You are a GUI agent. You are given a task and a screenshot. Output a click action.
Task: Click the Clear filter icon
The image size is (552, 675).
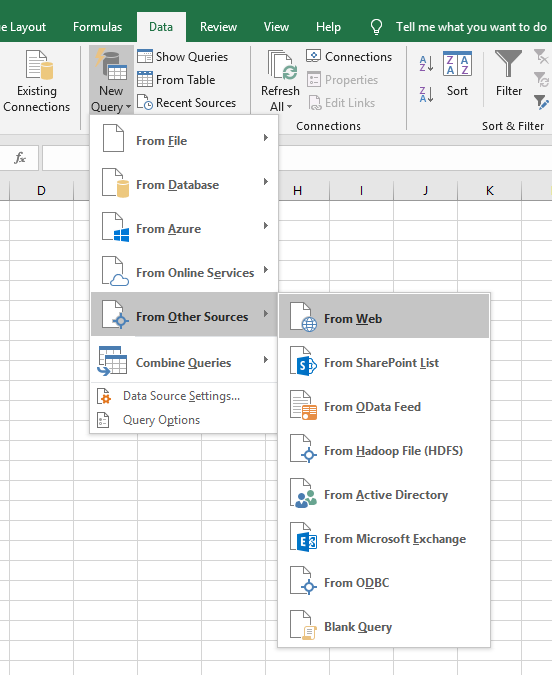pyautogui.click(x=541, y=56)
